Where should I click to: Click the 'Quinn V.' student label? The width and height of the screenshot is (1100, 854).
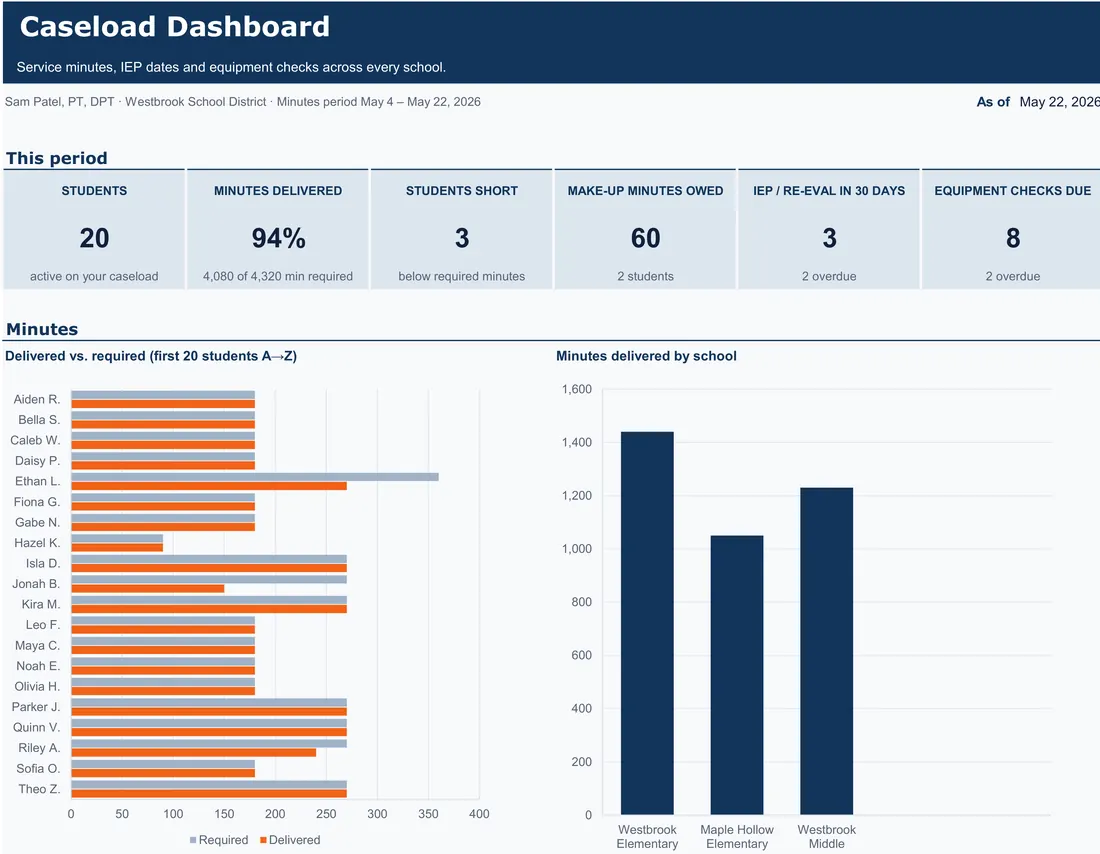(36, 728)
